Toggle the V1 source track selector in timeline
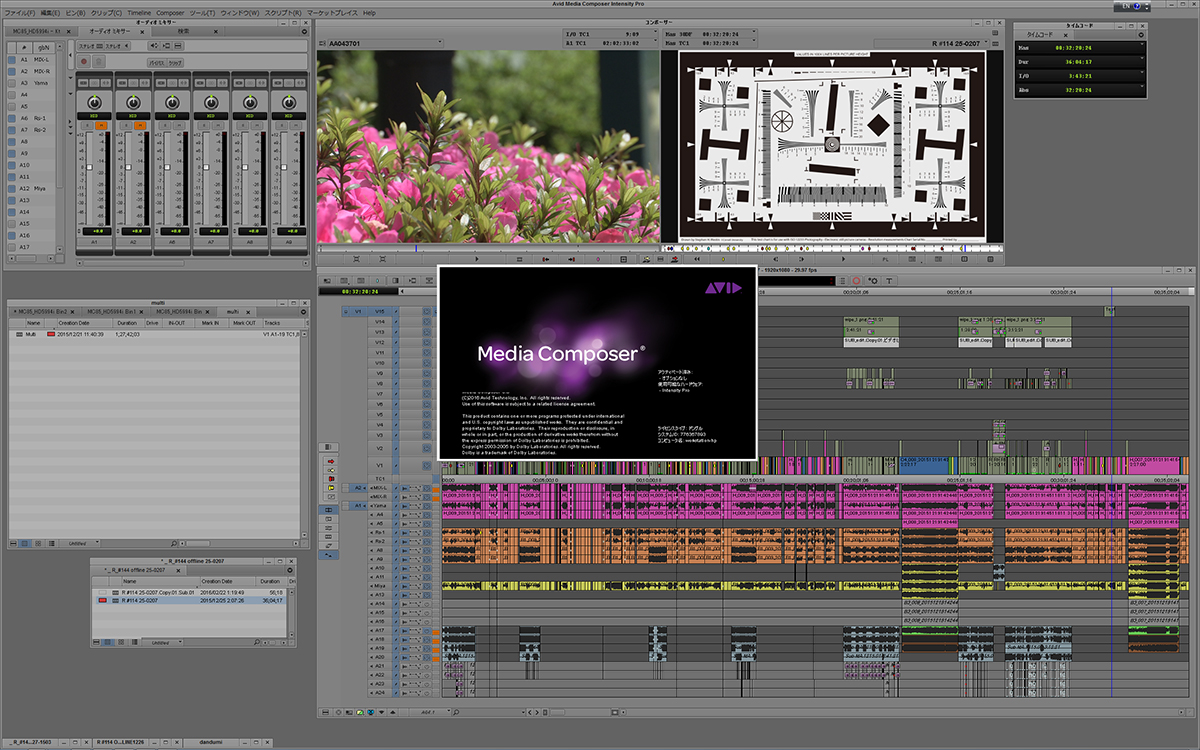This screenshot has width=1200, height=750. tap(359, 312)
